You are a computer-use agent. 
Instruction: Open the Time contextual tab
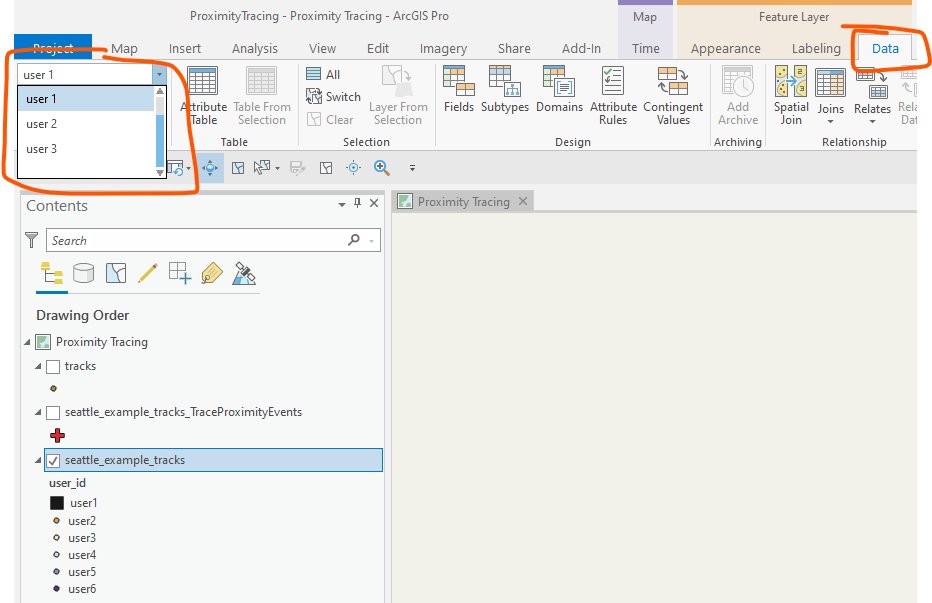tap(646, 49)
